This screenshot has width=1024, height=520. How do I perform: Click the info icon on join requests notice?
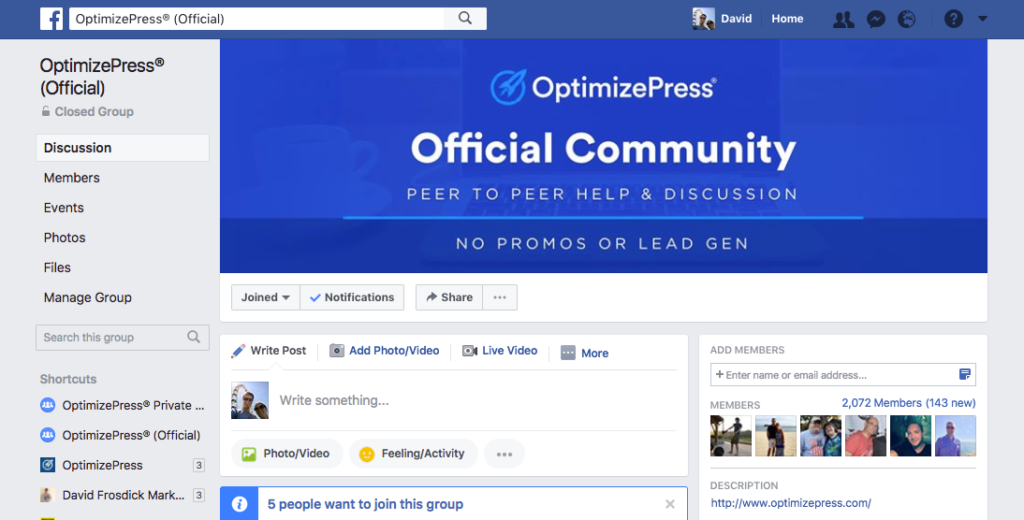pos(240,504)
